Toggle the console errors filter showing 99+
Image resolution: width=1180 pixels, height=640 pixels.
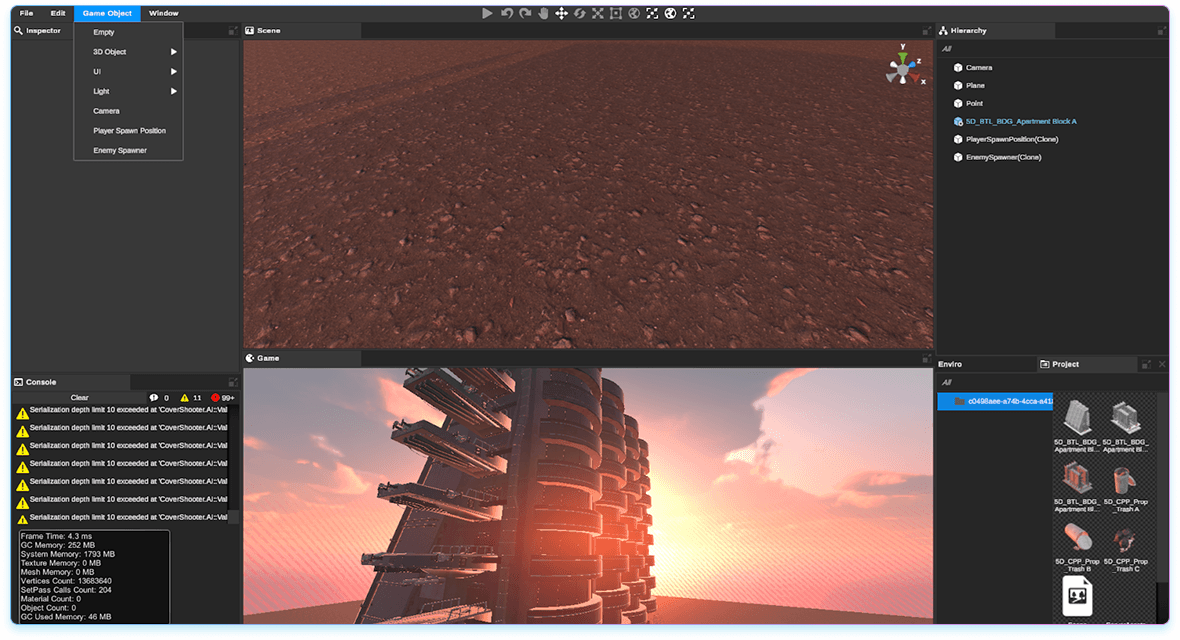[x=222, y=398]
